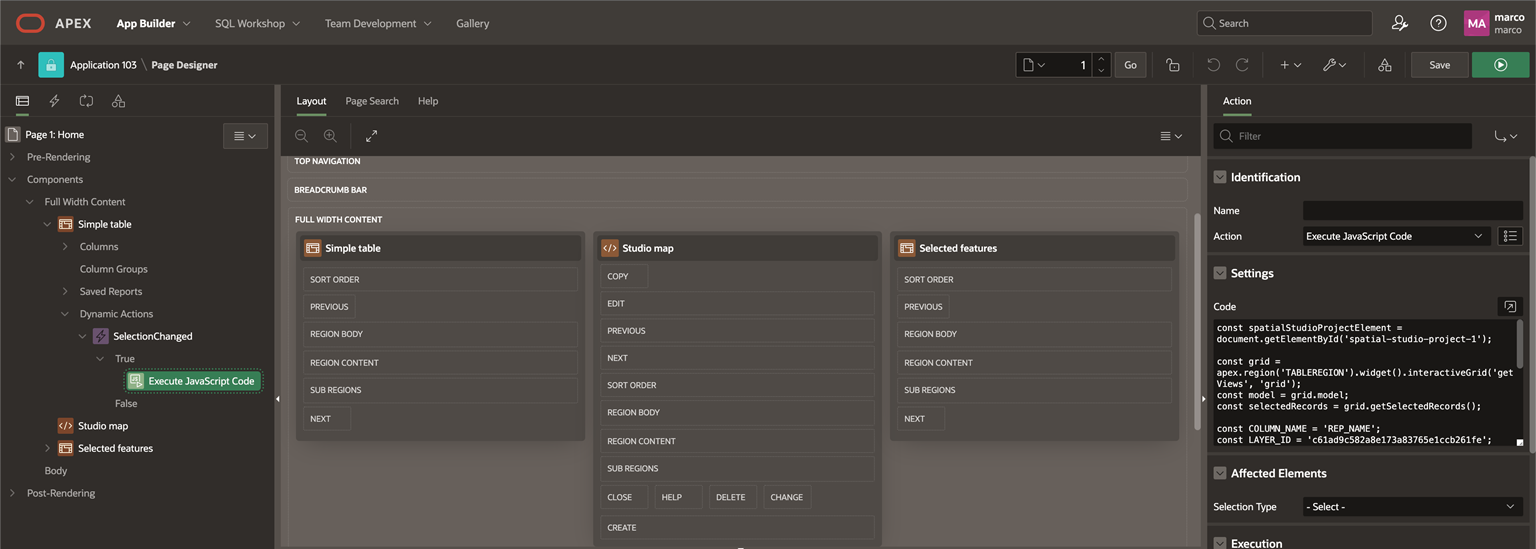Open the Action dropdown Execute JavaScript Code
This screenshot has width=1536, height=549.
click(x=1397, y=236)
